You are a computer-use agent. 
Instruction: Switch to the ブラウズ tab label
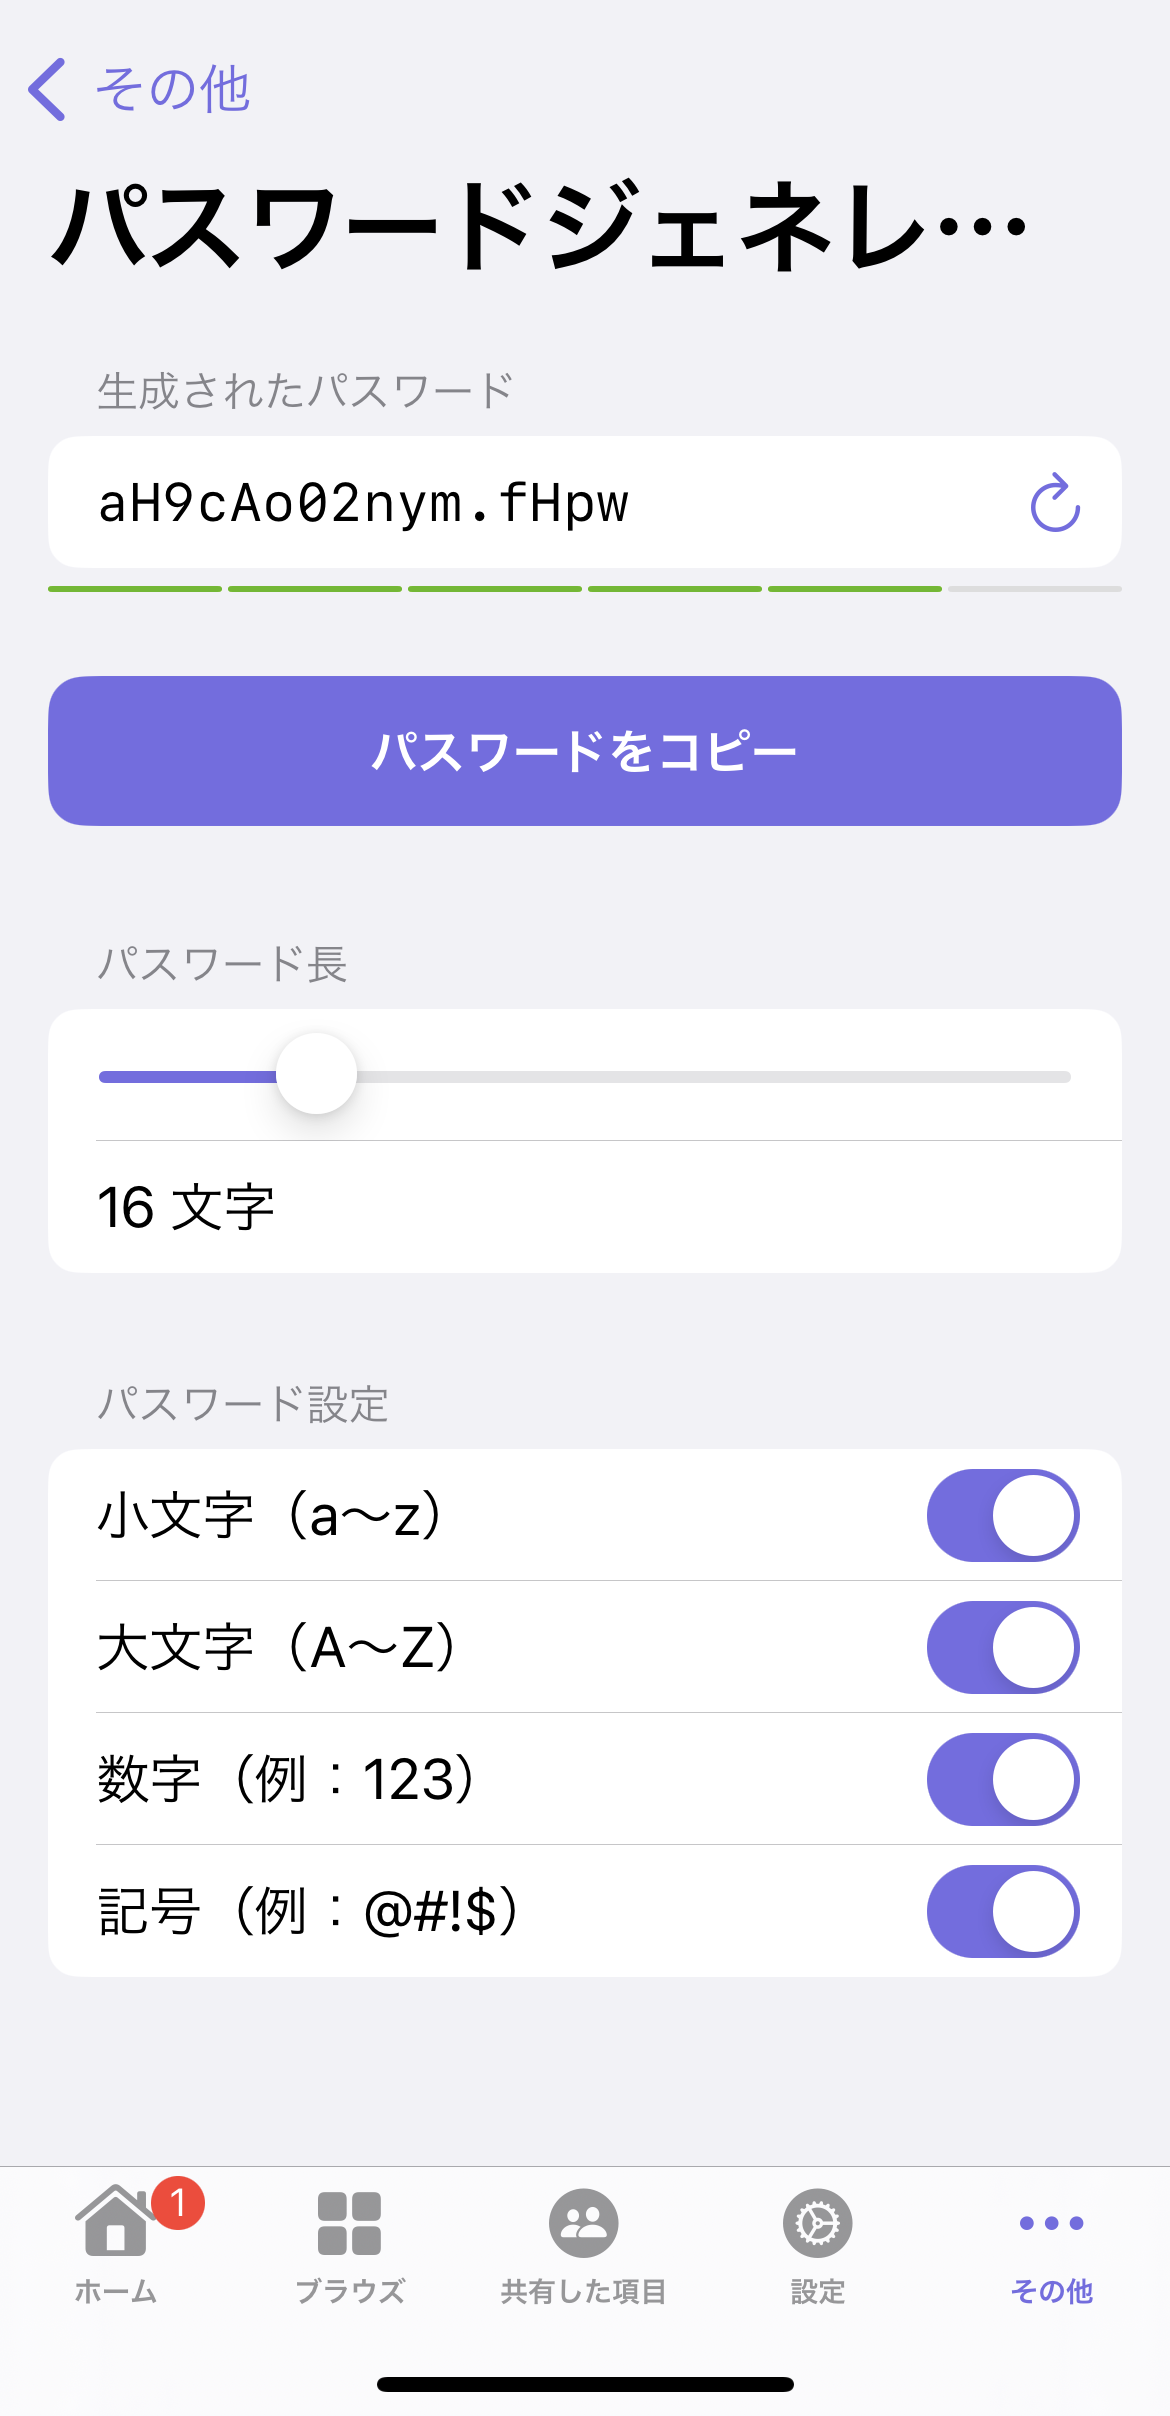(x=349, y=2291)
